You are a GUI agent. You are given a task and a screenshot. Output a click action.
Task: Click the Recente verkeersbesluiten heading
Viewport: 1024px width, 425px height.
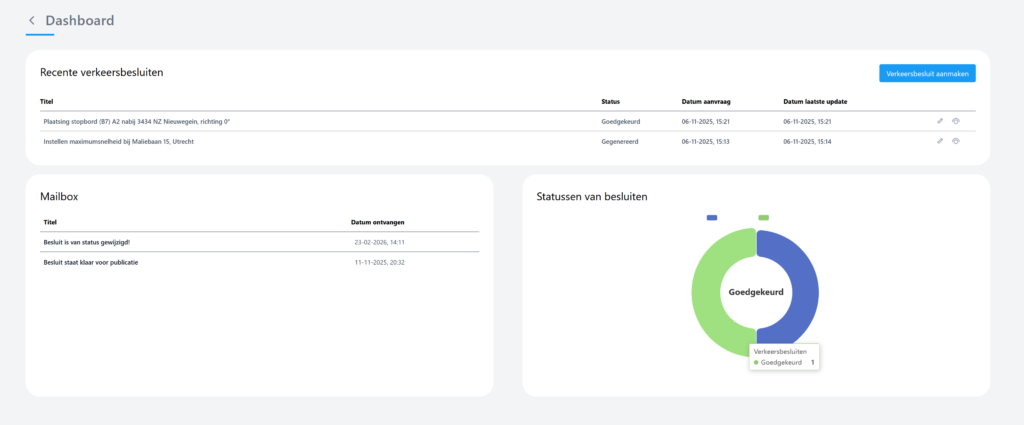click(x=101, y=72)
